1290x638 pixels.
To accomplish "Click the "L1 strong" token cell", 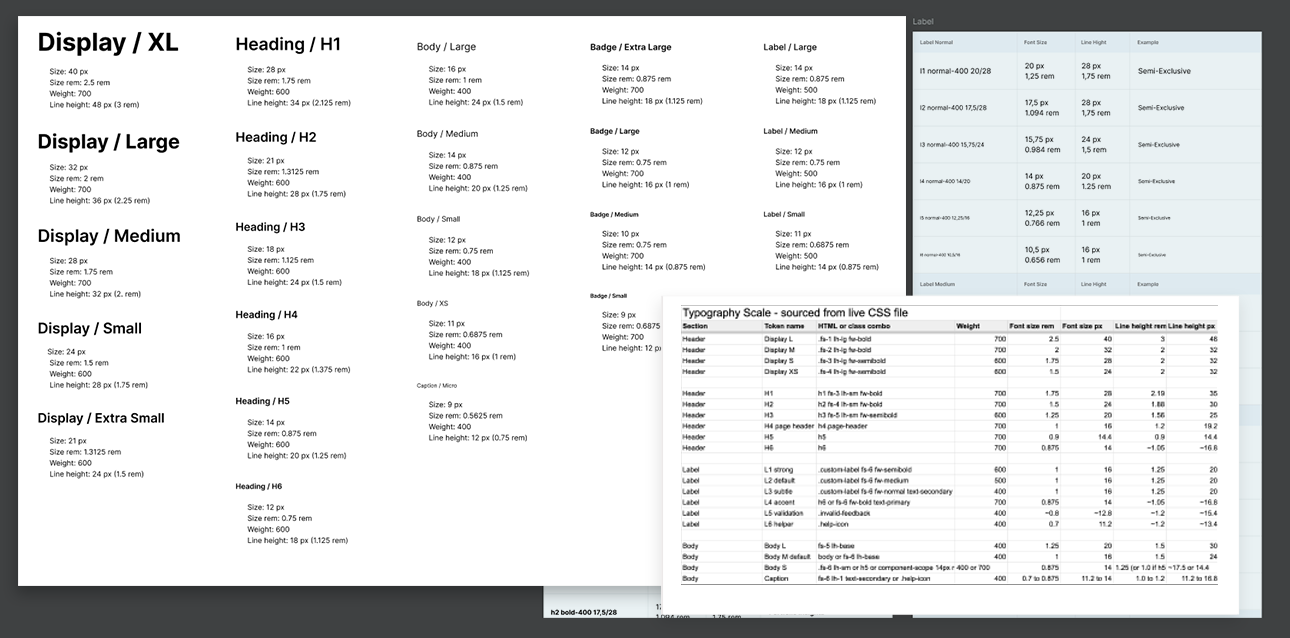I will pyautogui.click(x=779, y=469).
